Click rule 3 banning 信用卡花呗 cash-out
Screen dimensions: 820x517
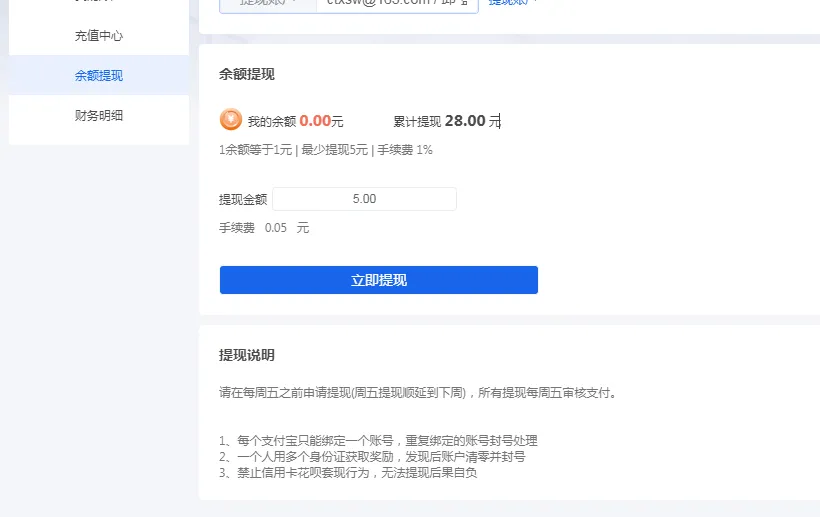[x=348, y=473]
